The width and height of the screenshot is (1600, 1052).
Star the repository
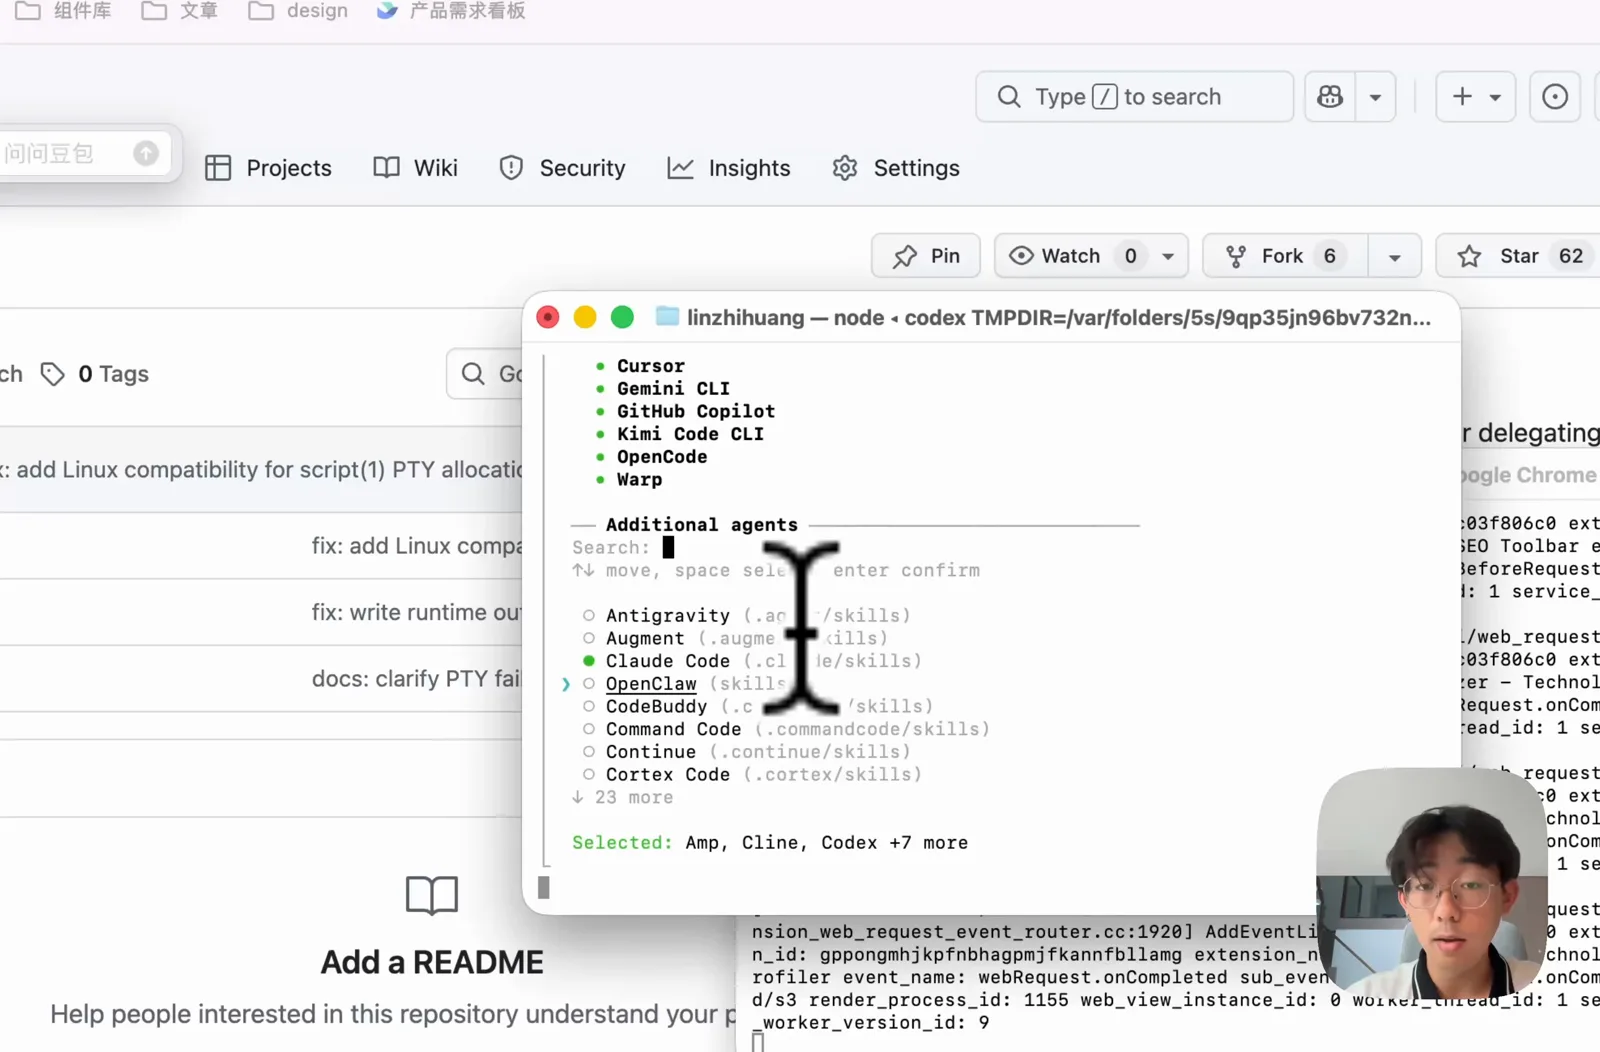point(1518,256)
